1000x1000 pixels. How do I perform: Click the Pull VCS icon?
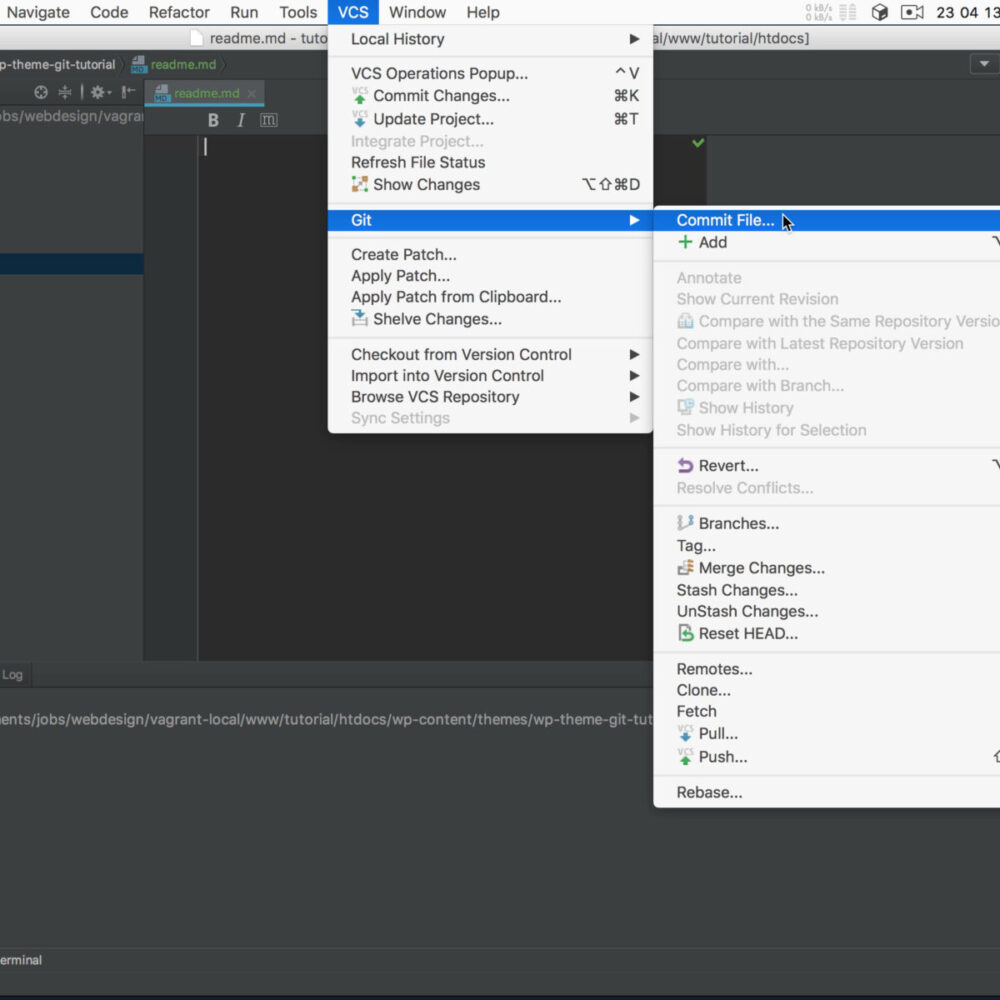(685, 733)
